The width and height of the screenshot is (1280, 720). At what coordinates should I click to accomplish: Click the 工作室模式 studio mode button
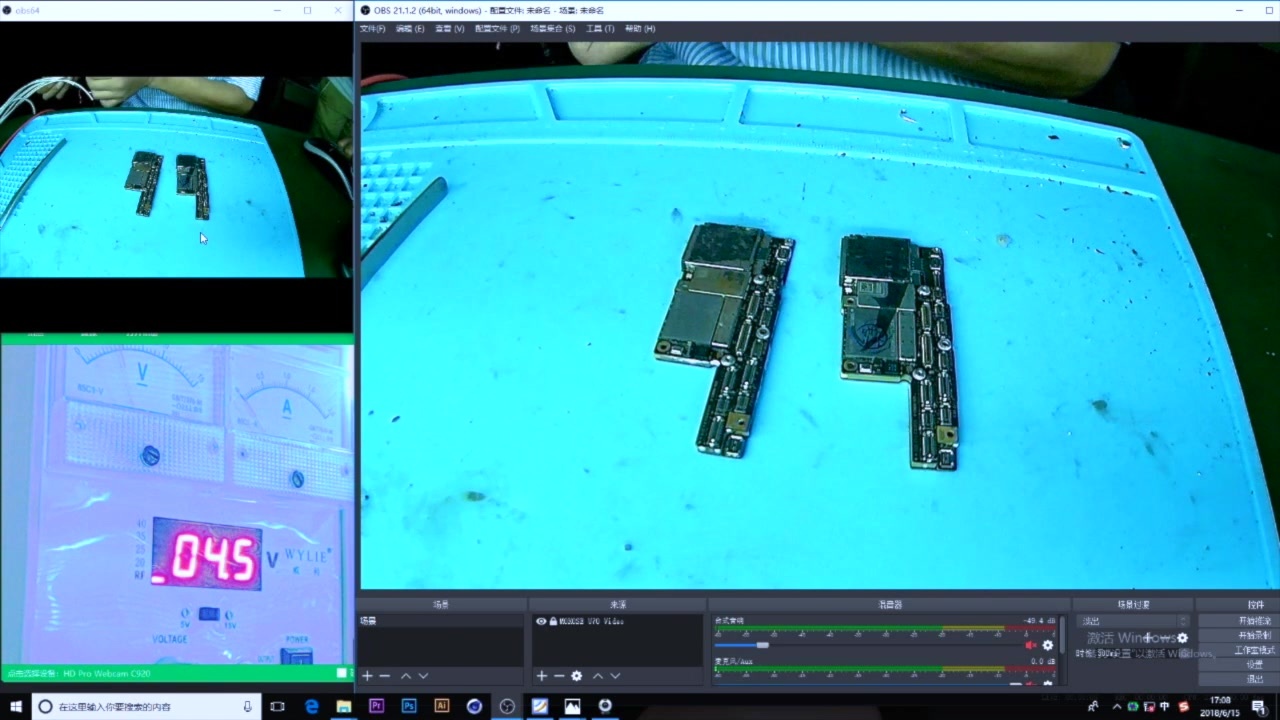(1252, 650)
